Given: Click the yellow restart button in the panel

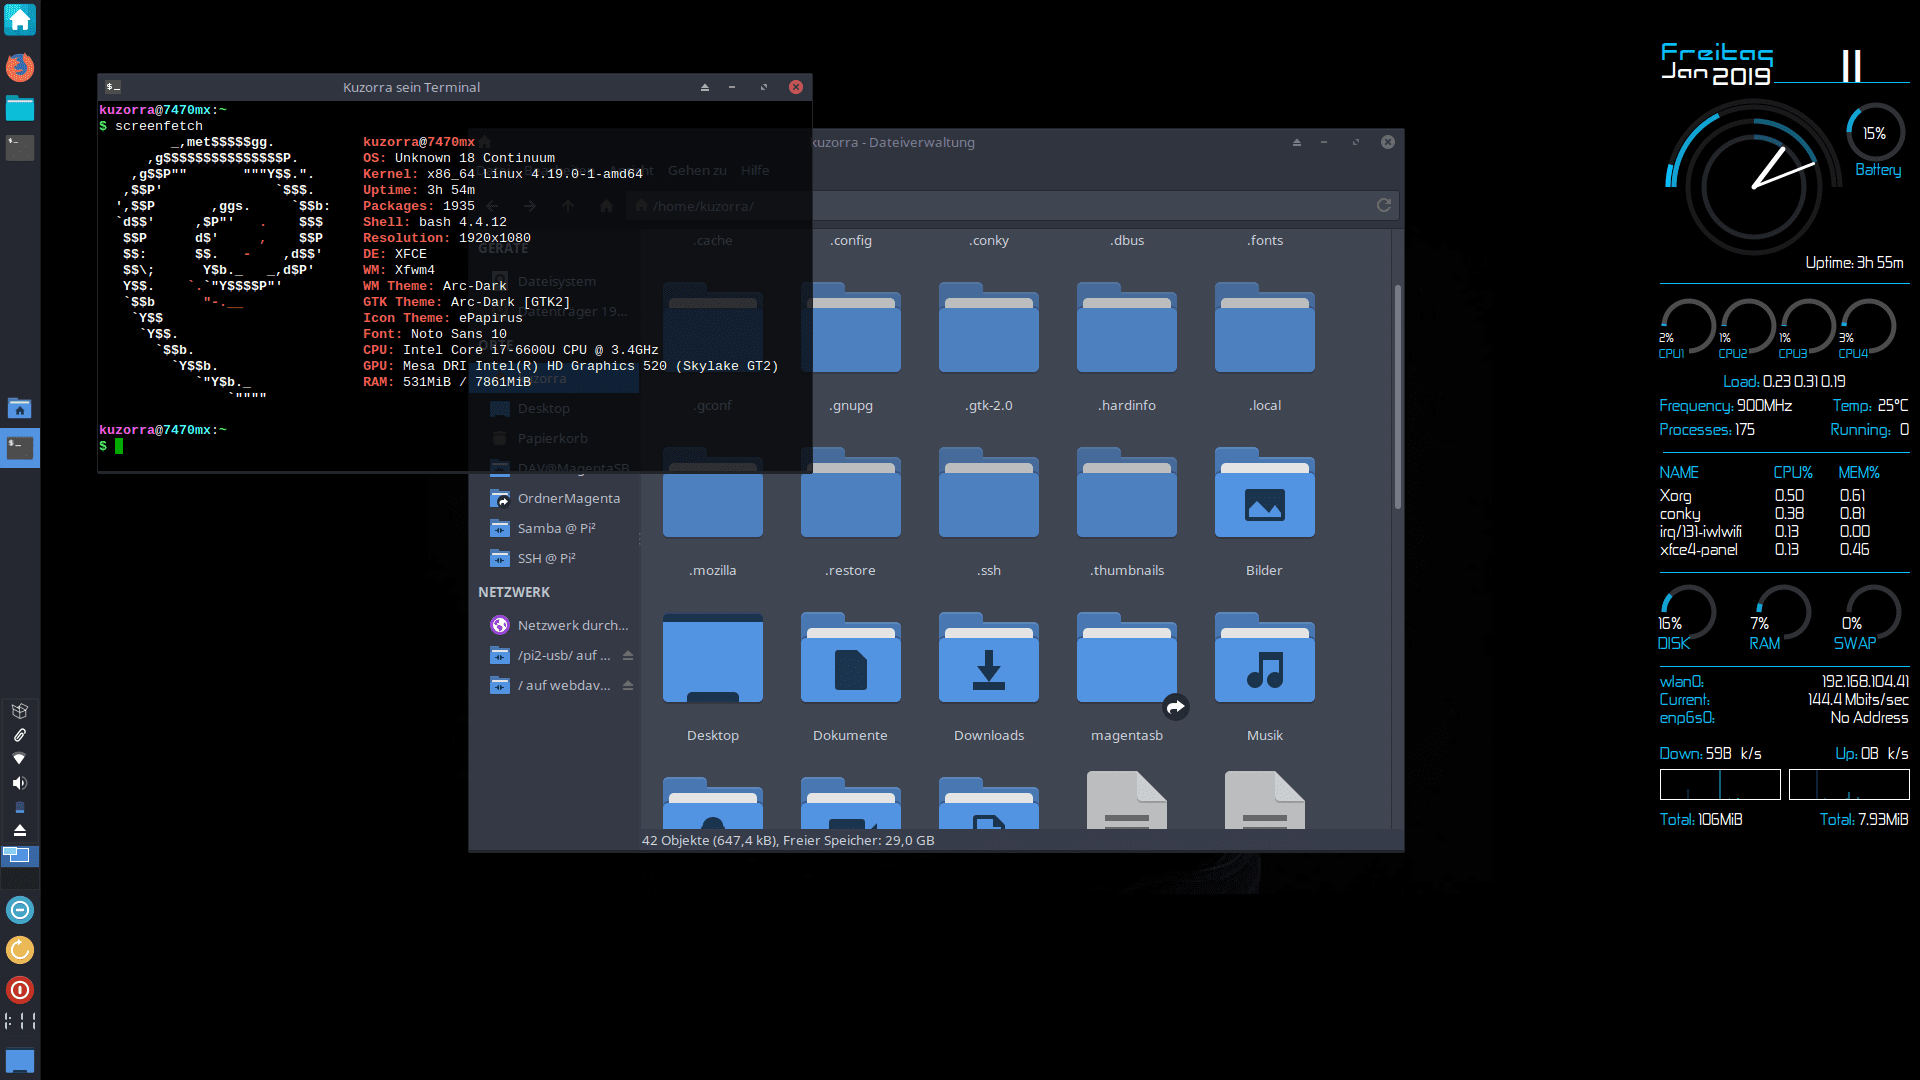Looking at the screenshot, I should tap(19, 950).
